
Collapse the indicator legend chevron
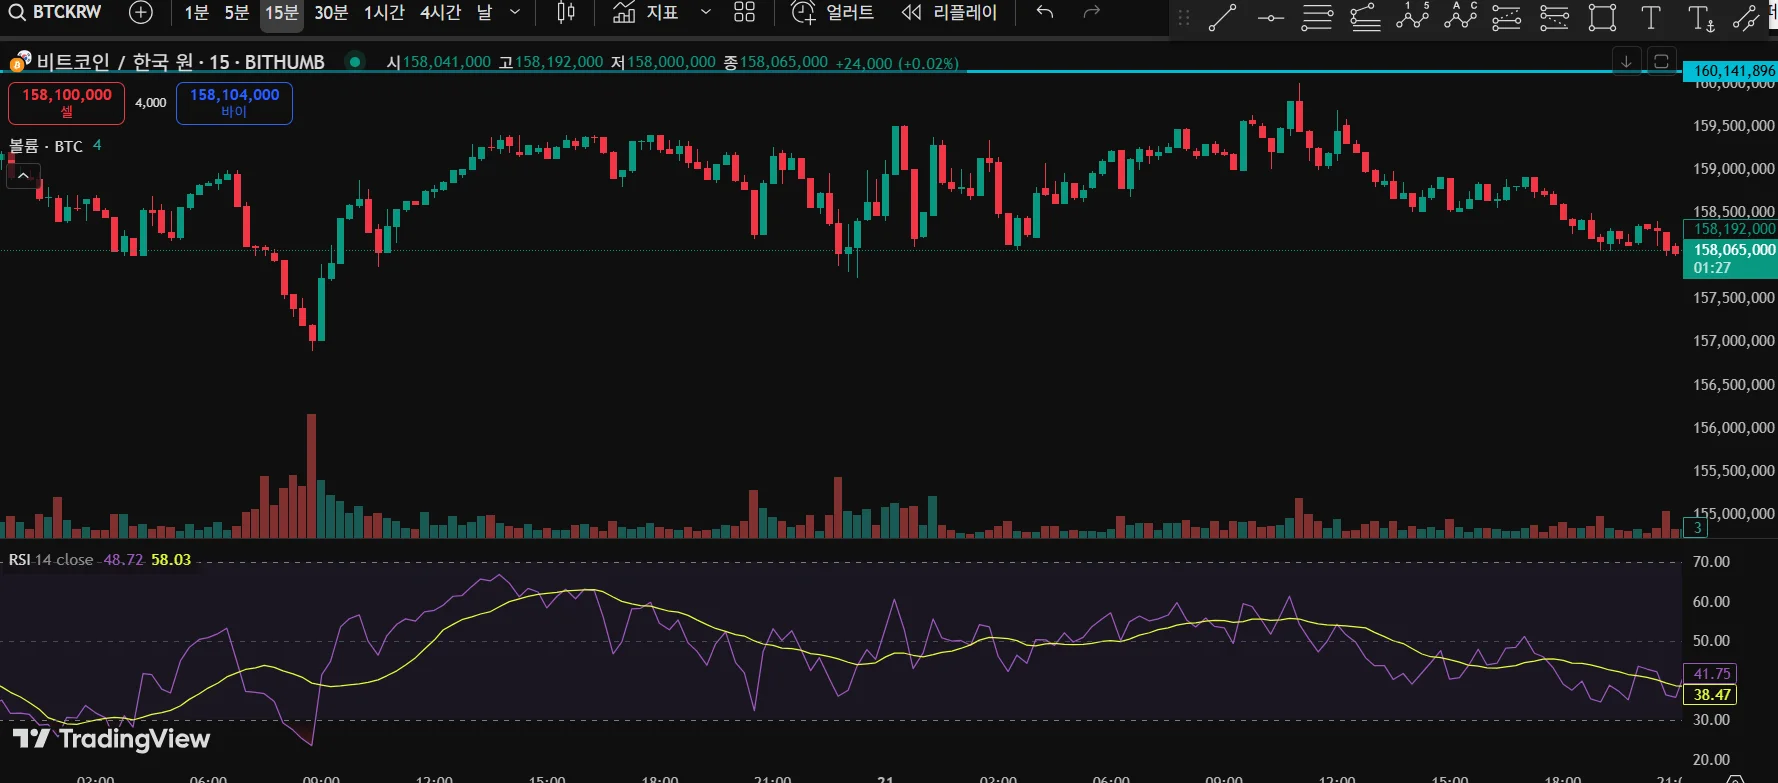[x=23, y=175]
